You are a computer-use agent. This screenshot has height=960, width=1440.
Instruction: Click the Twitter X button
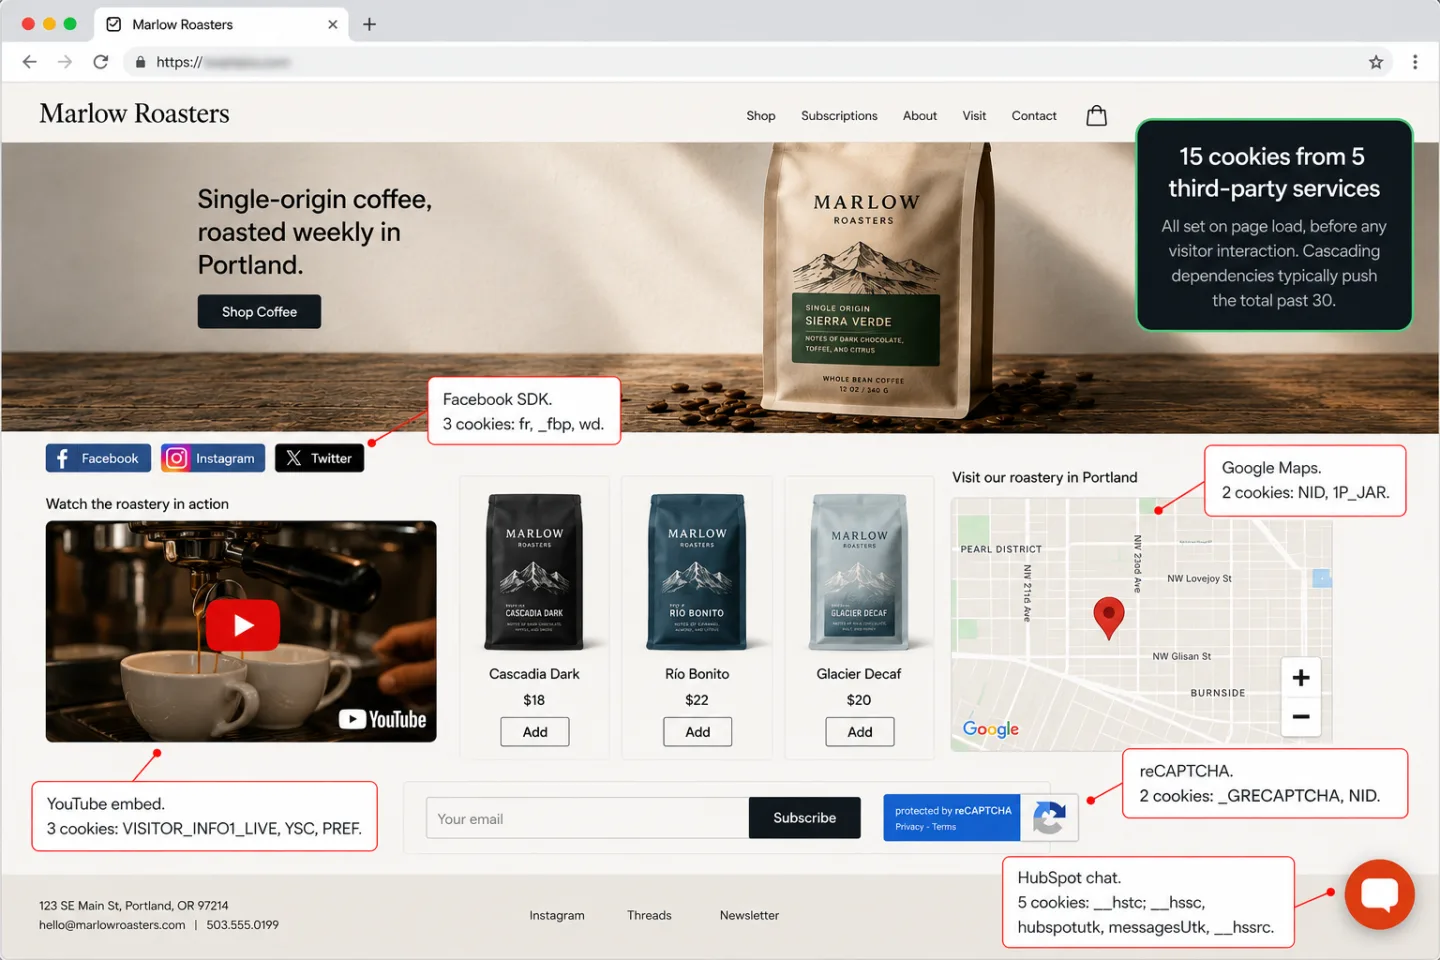pyautogui.click(x=319, y=458)
